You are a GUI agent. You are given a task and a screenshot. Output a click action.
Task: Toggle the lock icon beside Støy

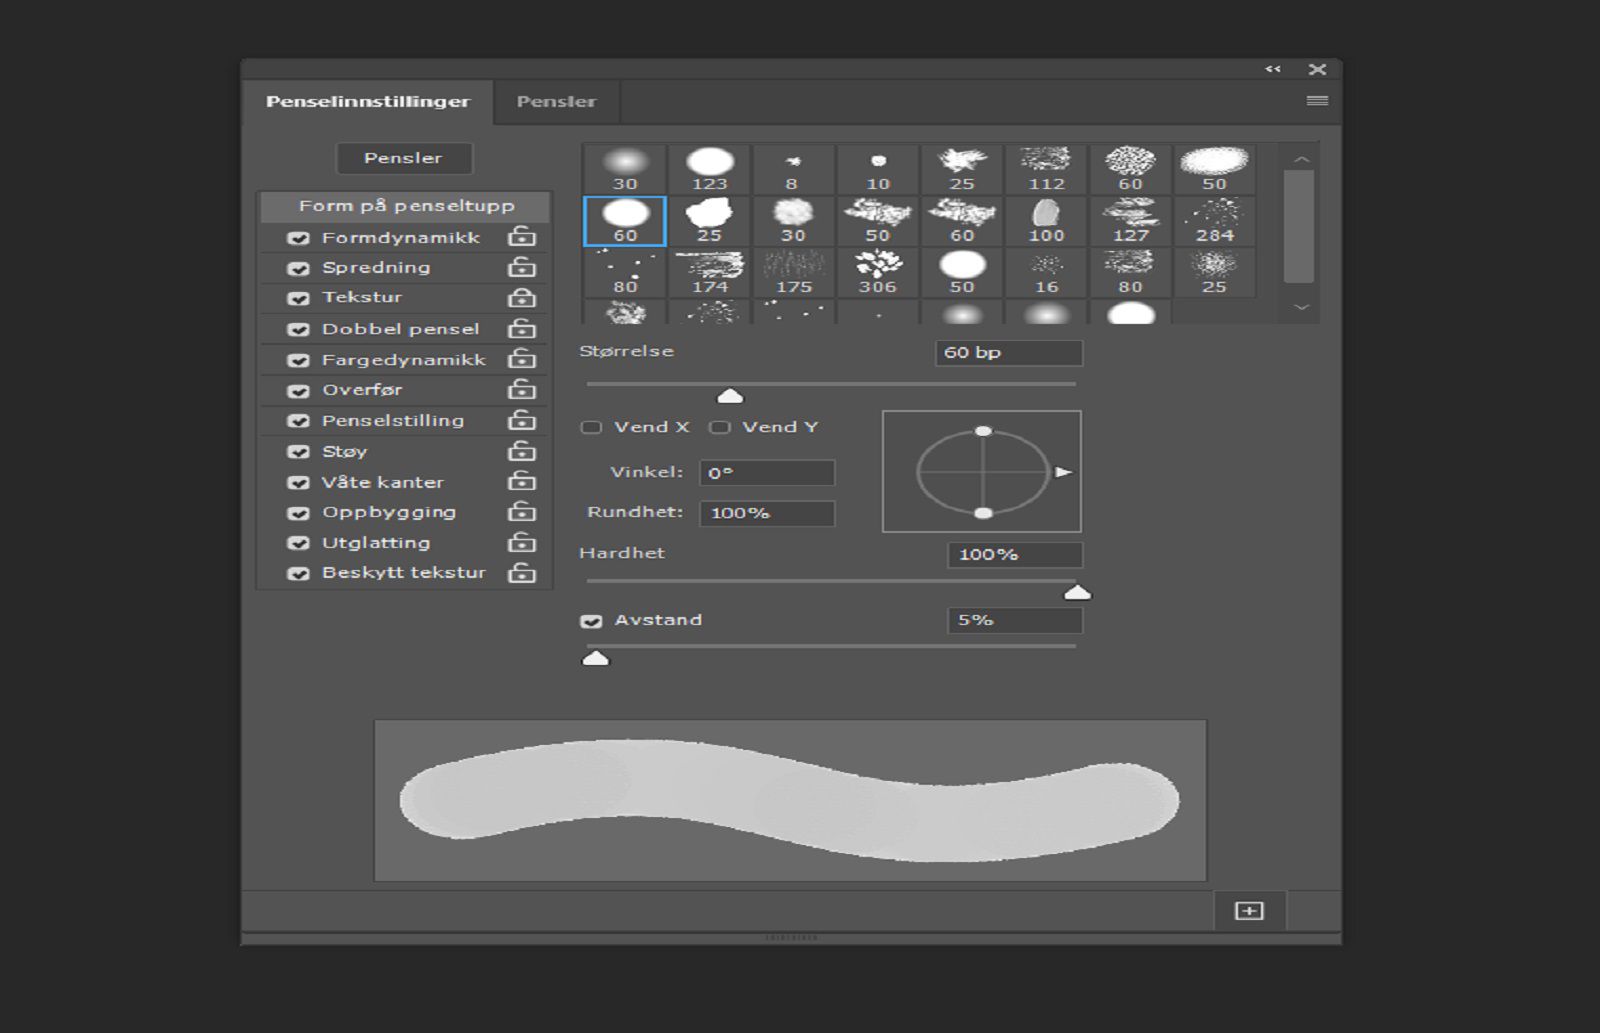point(522,451)
